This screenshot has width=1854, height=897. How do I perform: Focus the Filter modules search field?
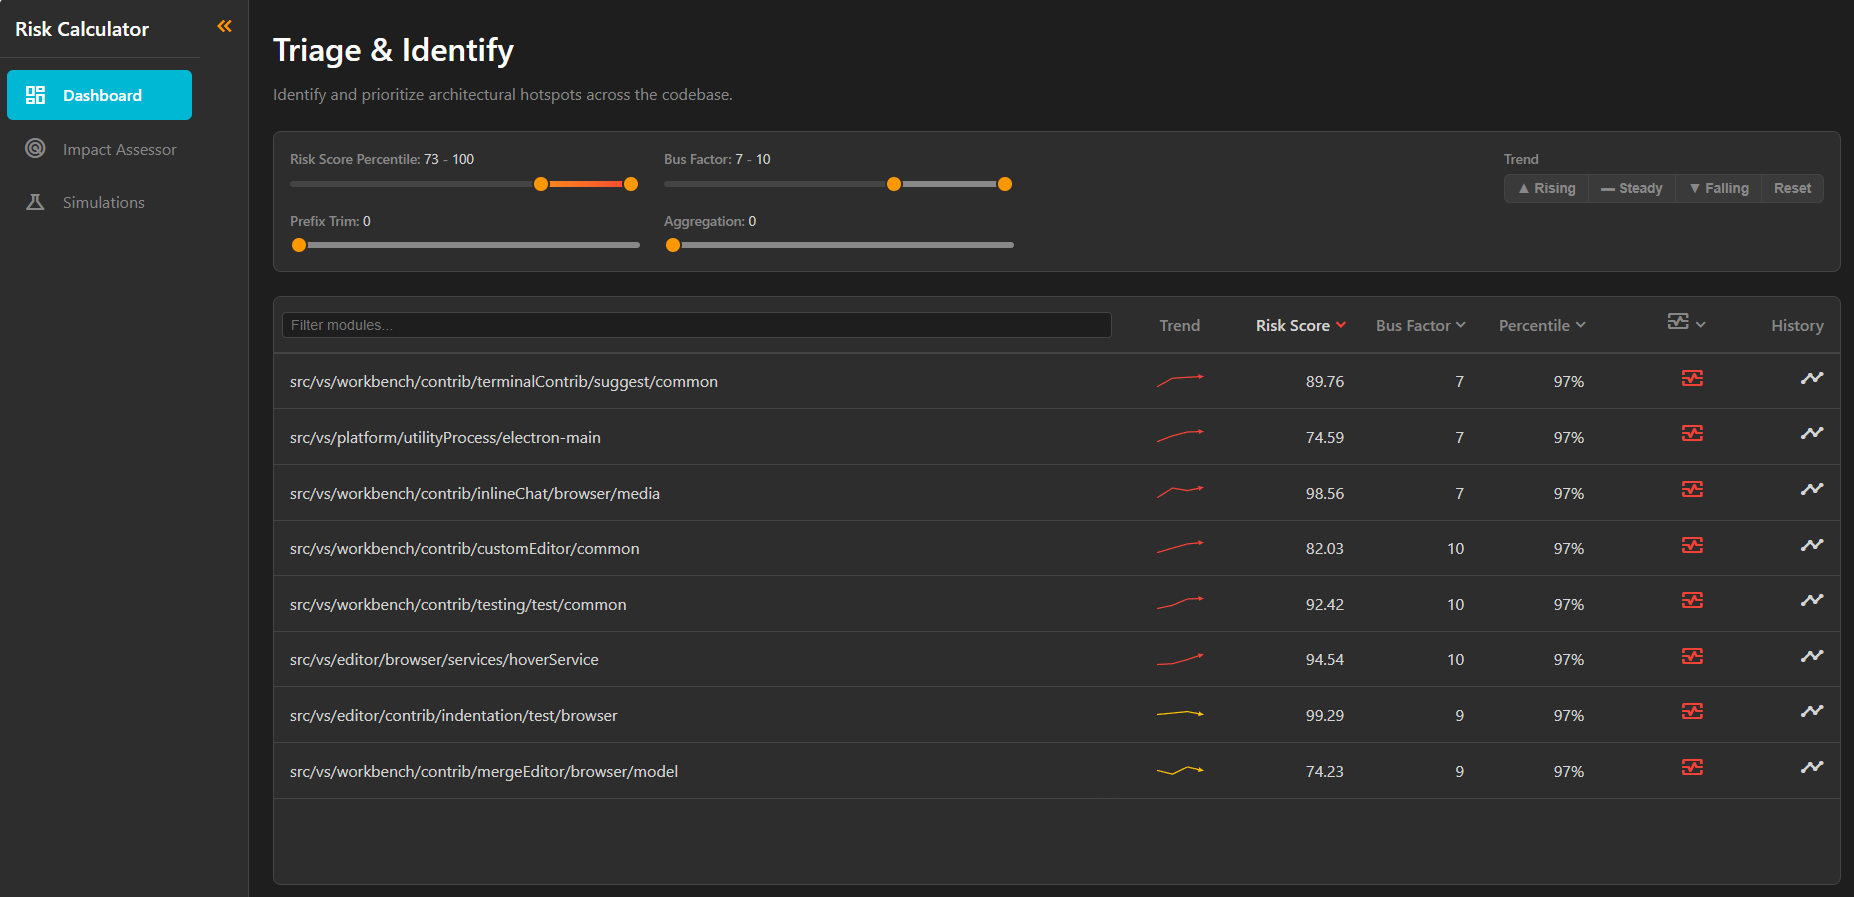(x=696, y=325)
